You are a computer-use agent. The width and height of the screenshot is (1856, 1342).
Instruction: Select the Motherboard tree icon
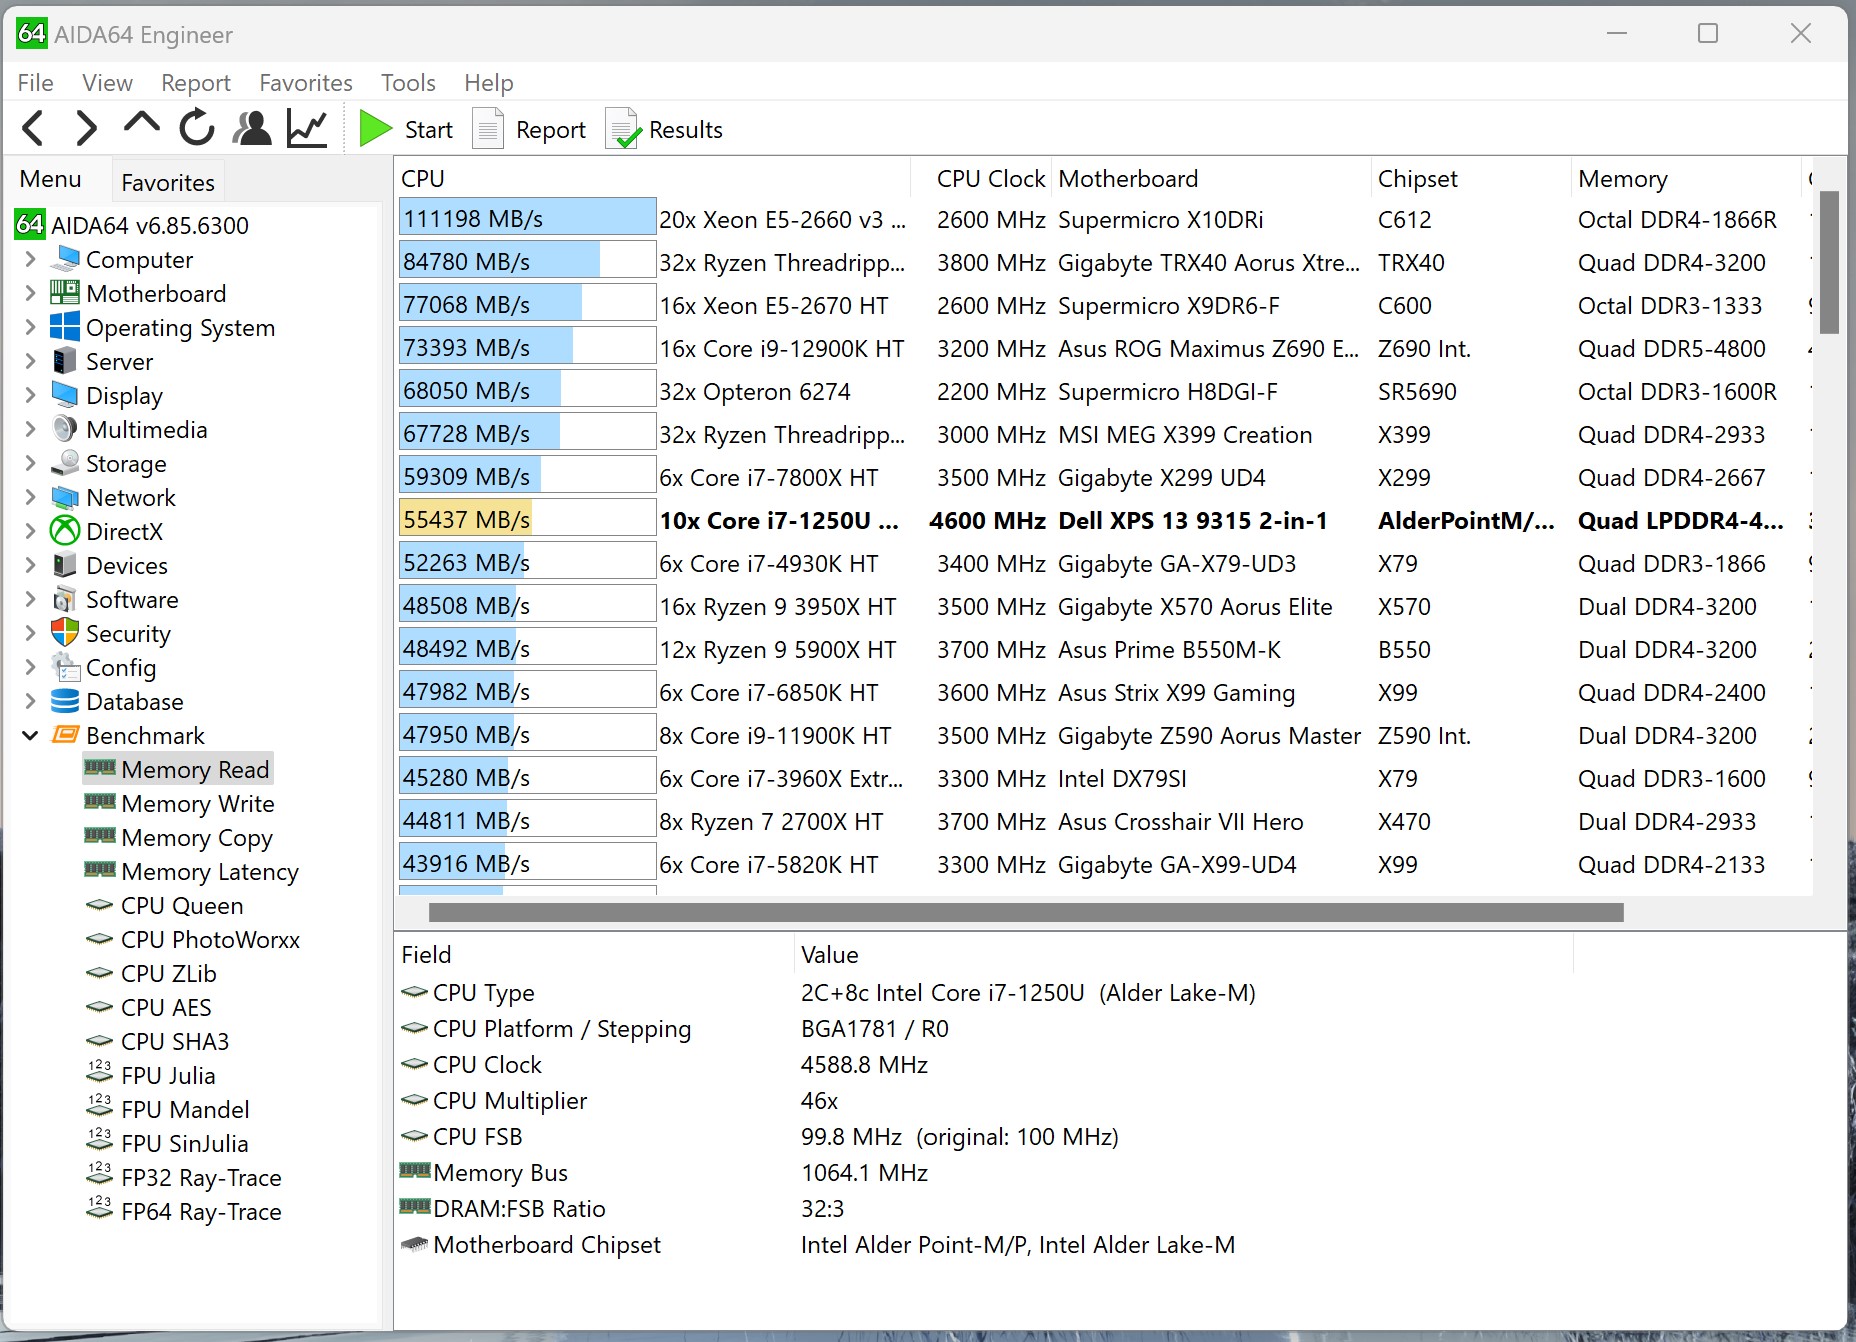coord(65,293)
